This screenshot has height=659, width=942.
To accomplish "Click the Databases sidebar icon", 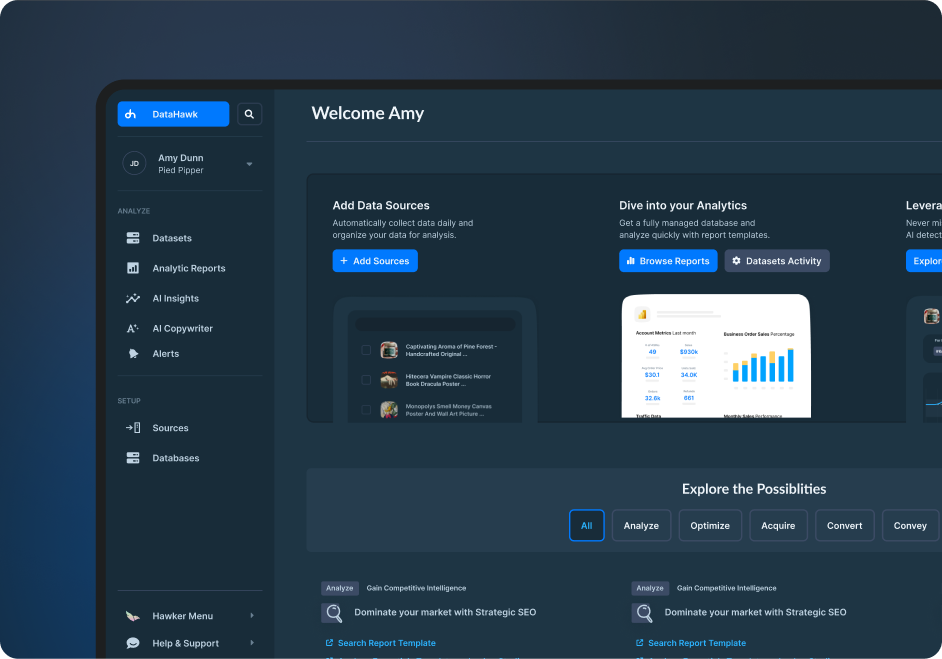I will pos(133,458).
